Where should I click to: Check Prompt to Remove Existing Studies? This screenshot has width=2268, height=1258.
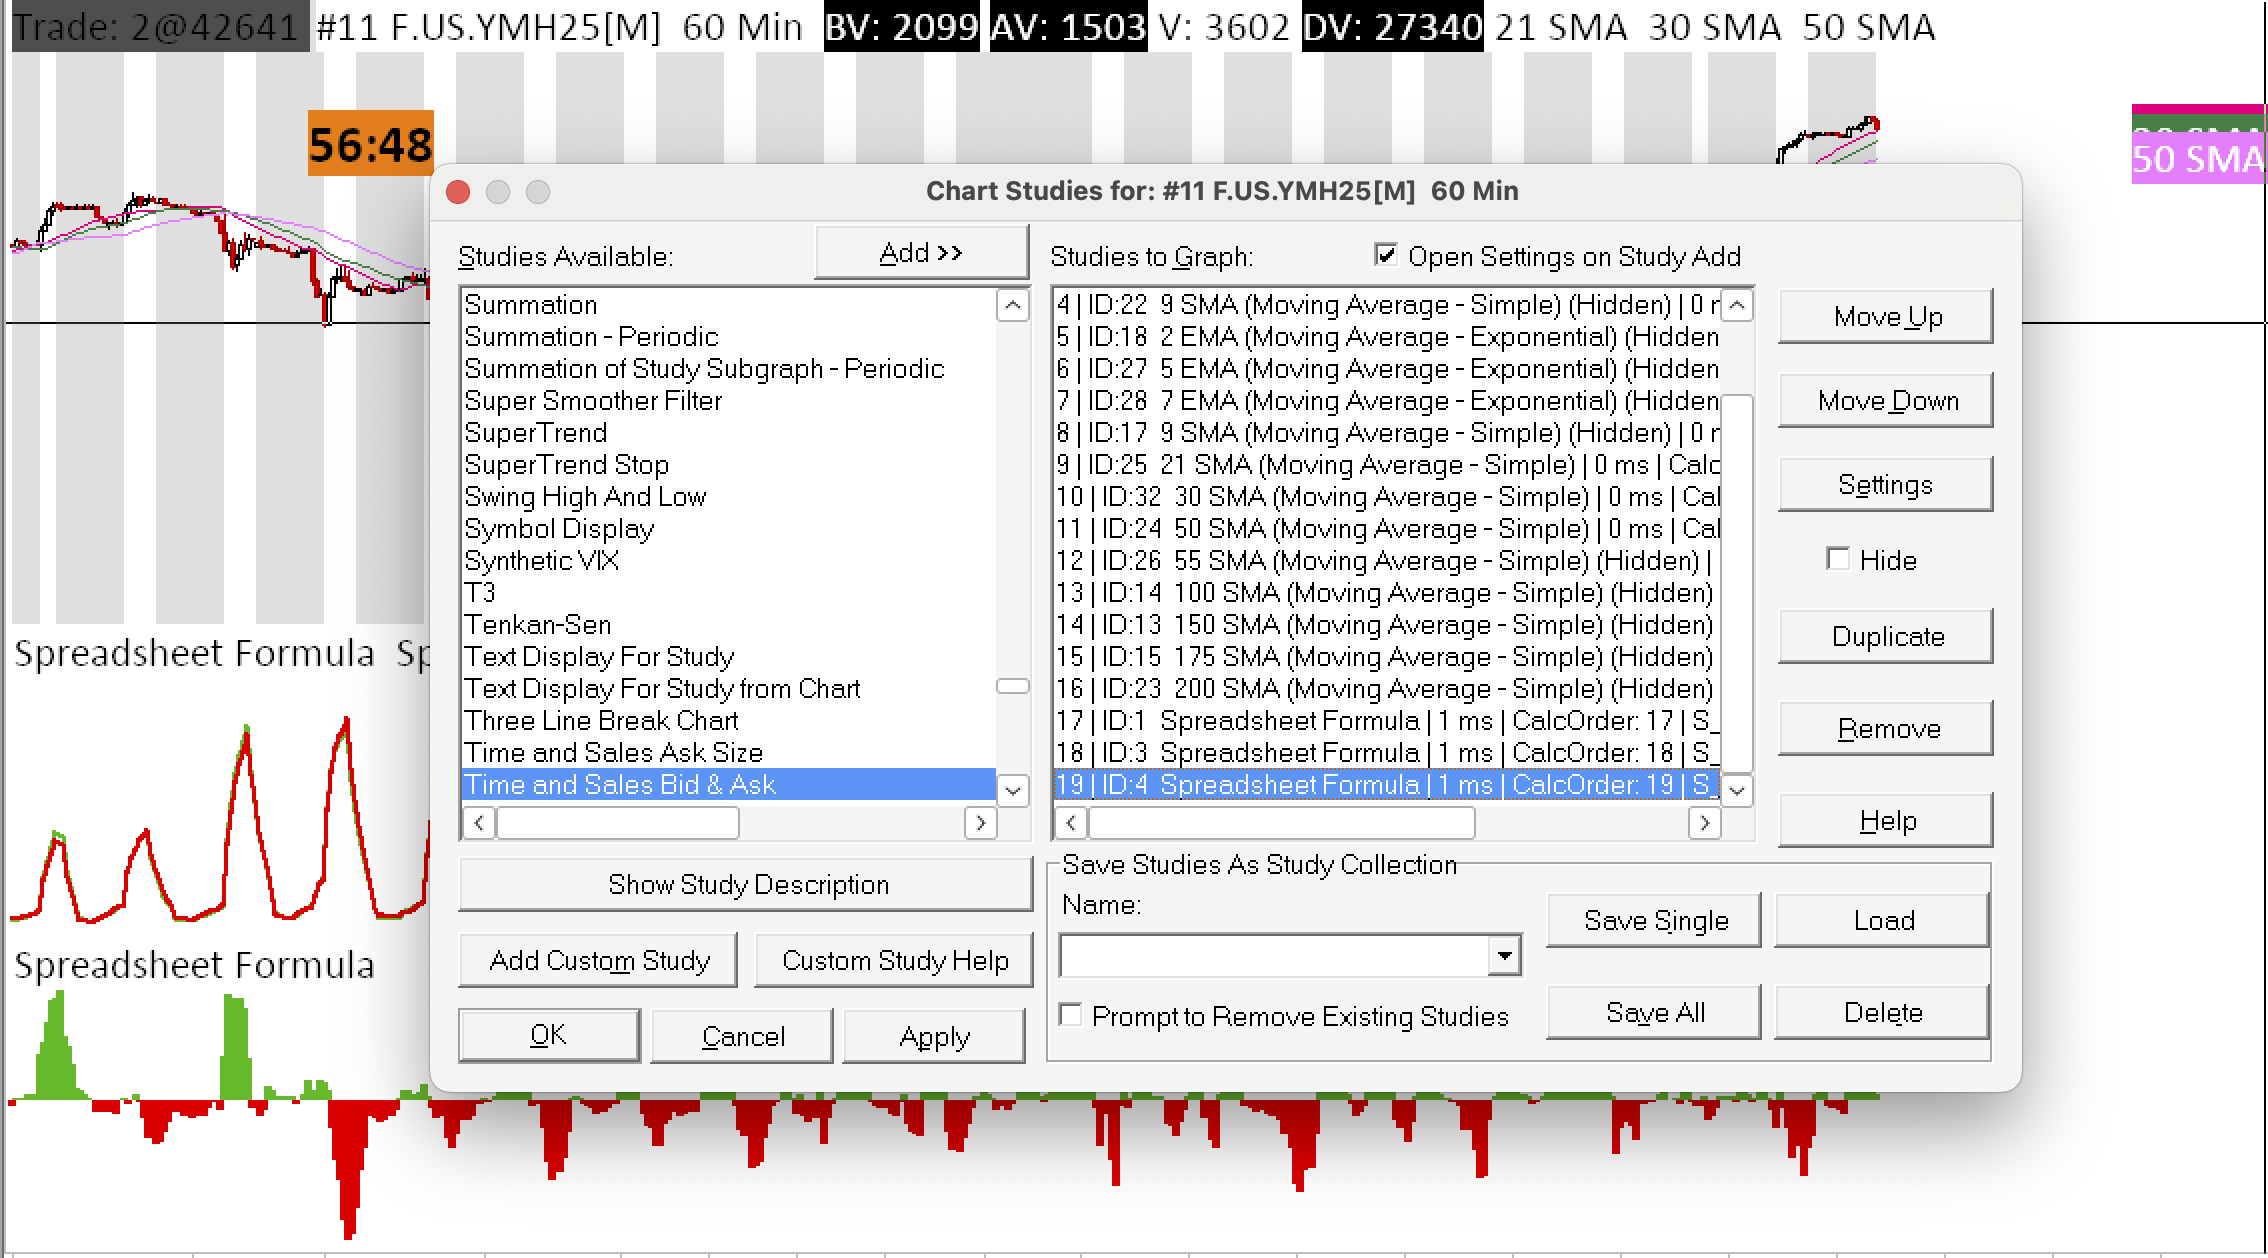tap(1071, 1016)
